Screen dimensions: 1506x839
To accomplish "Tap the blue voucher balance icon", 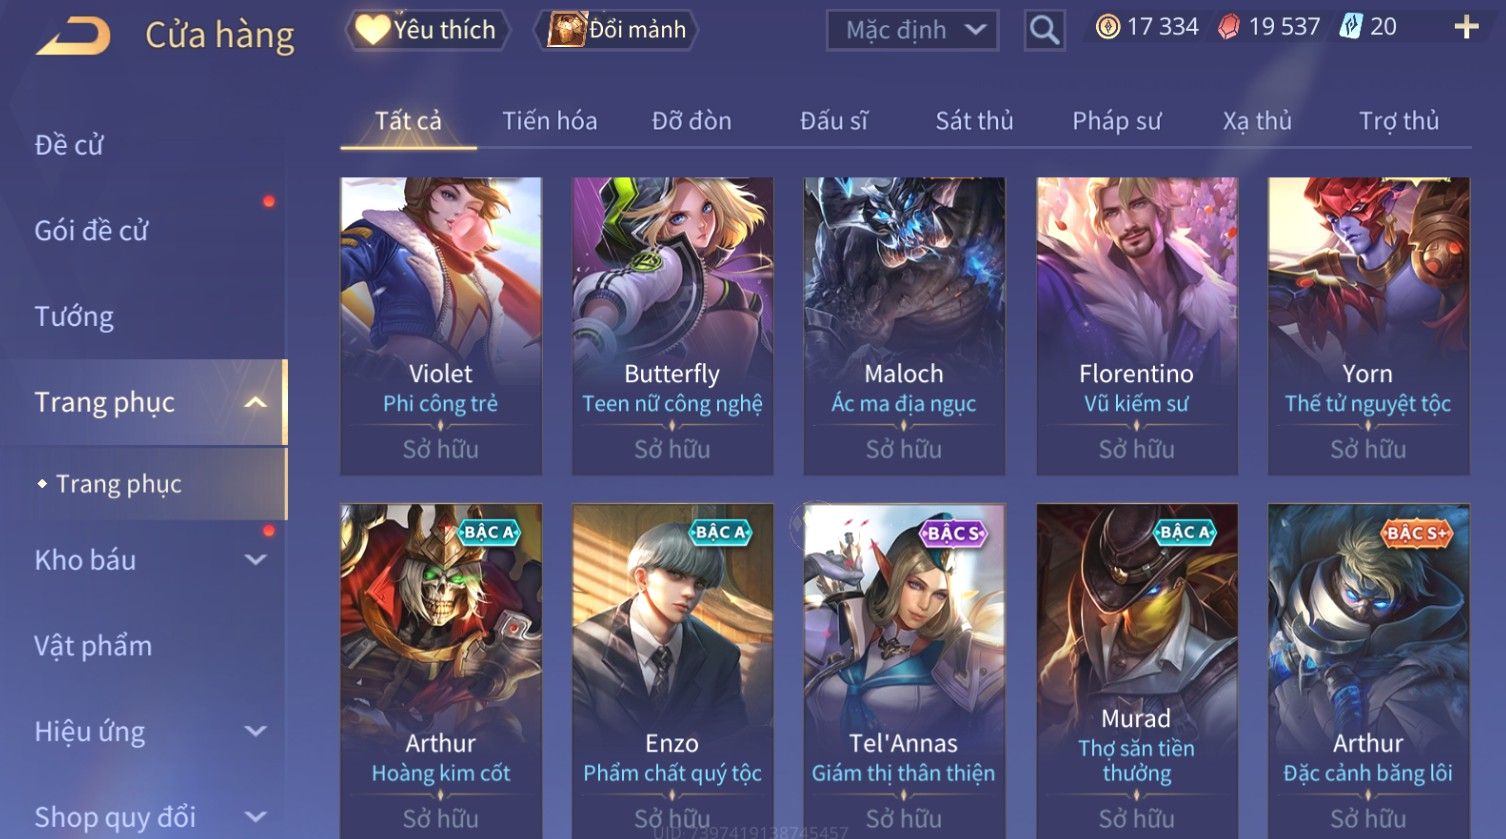I will coord(1351,27).
